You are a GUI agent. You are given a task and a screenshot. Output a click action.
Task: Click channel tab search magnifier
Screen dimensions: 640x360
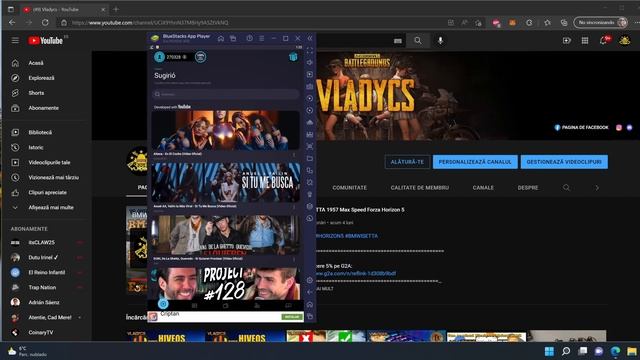click(566, 187)
